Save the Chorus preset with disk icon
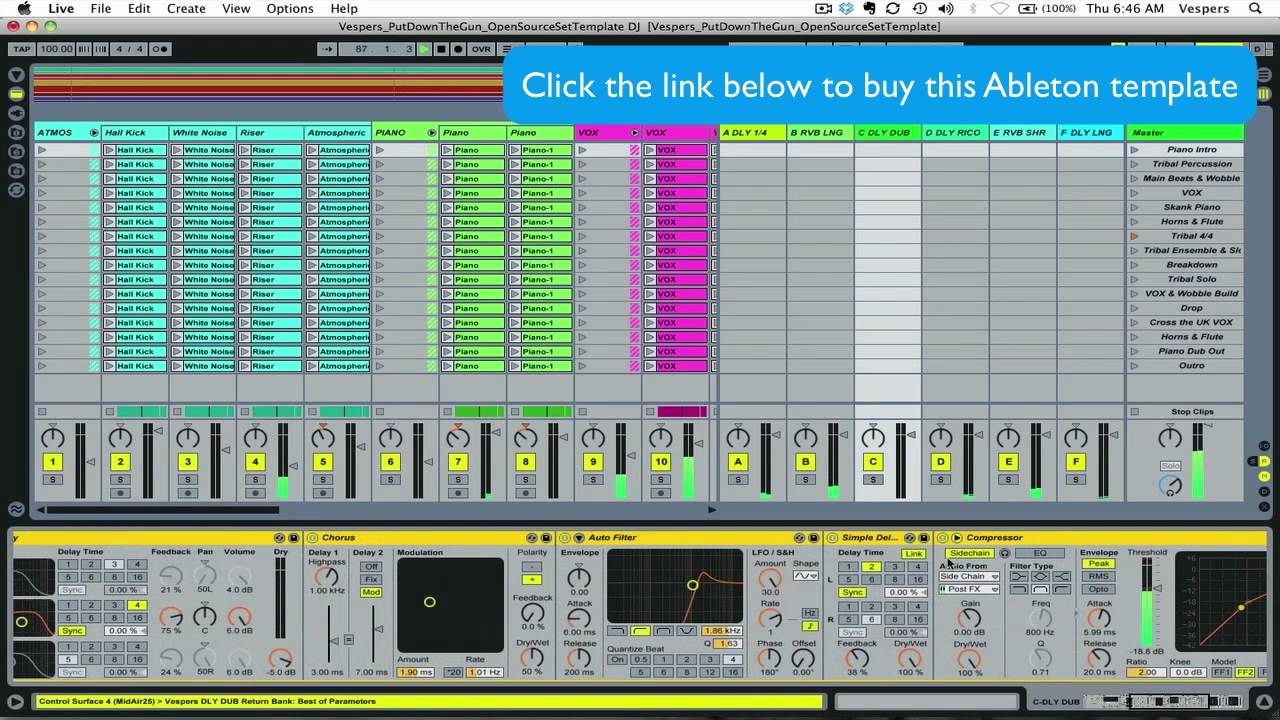Image resolution: width=1280 pixels, height=720 pixels. (546, 538)
